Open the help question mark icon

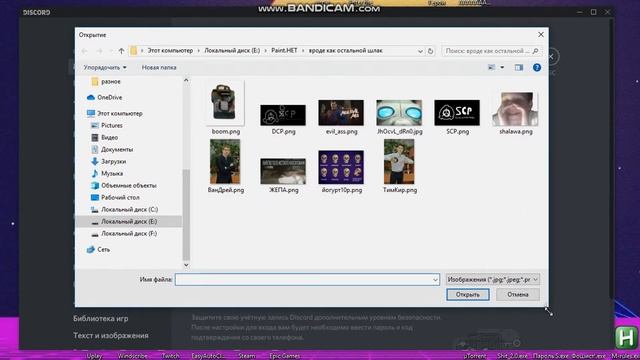click(537, 67)
